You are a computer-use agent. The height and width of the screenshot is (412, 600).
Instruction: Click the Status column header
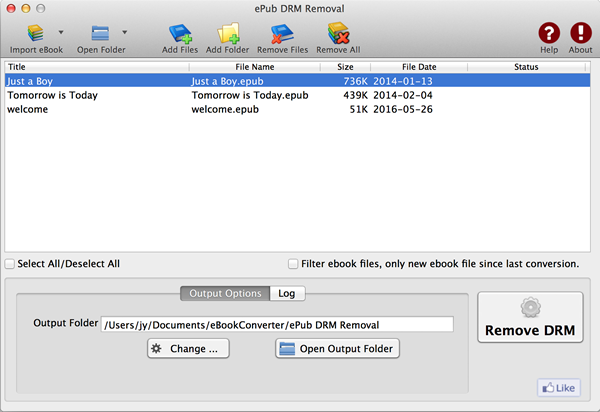[526, 67]
